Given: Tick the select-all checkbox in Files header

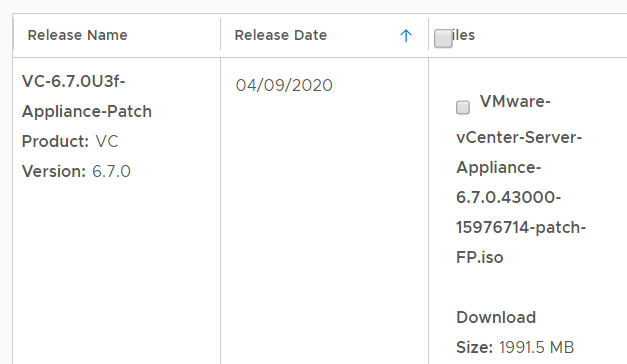Looking at the screenshot, I should 443,38.
